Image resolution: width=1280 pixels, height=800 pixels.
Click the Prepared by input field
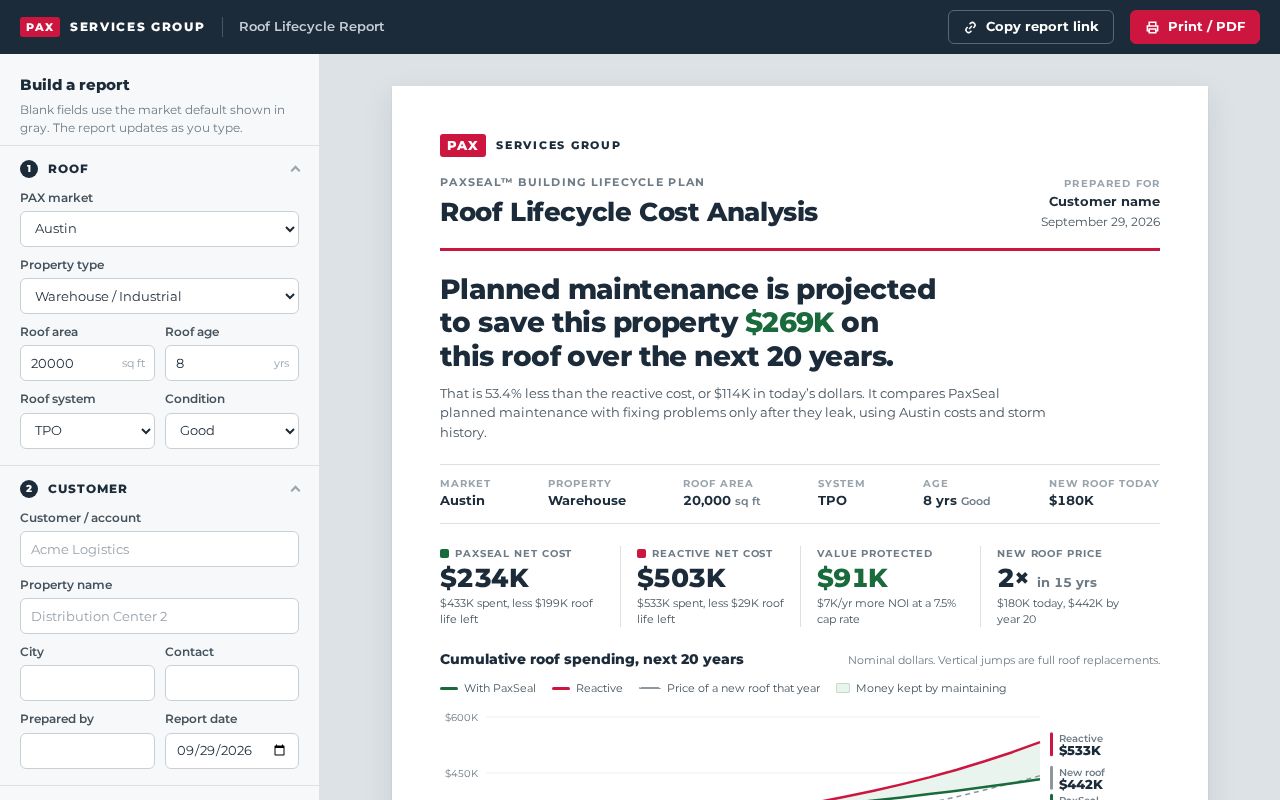pyautogui.click(x=87, y=751)
